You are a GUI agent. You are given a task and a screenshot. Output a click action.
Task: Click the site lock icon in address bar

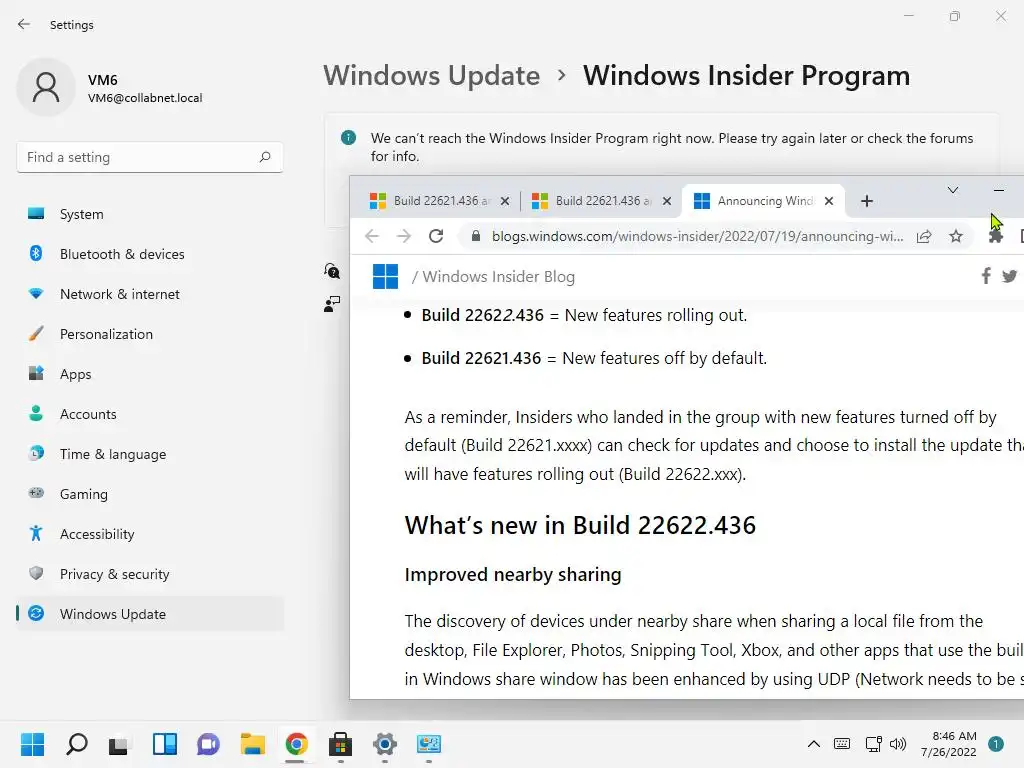click(x=476, y=236)
